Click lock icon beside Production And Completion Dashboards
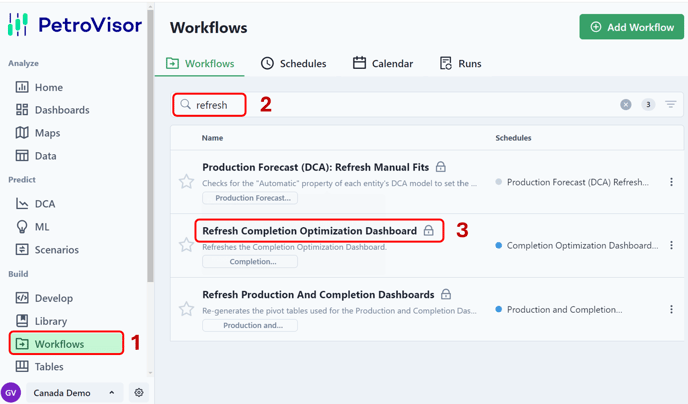 (446, 294)
